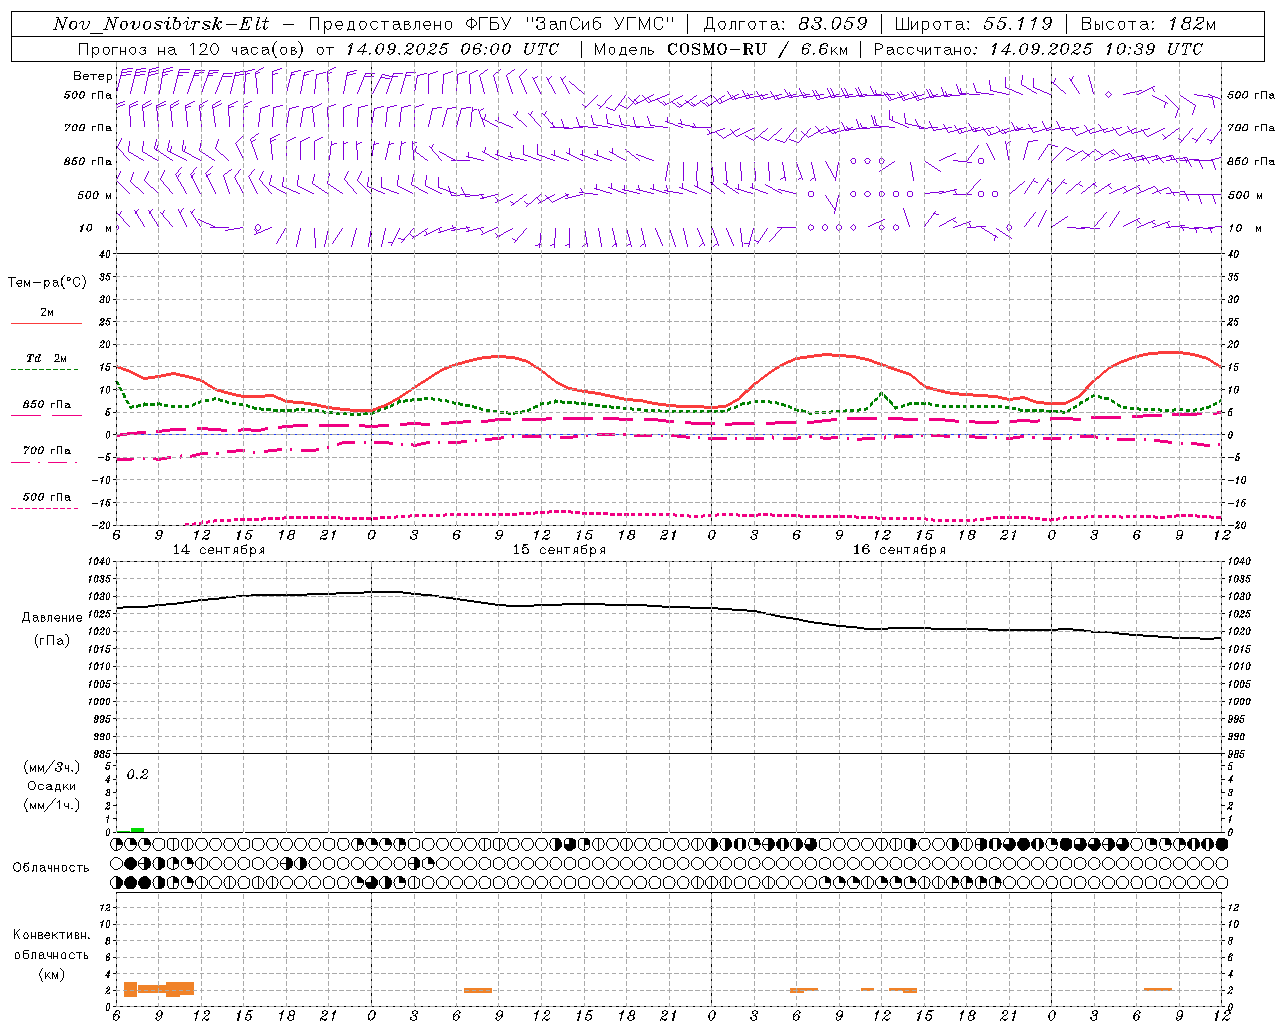
Task: Click the 'Модель COSMO-RU / 6.6км' text
Action: coord(721,49)
